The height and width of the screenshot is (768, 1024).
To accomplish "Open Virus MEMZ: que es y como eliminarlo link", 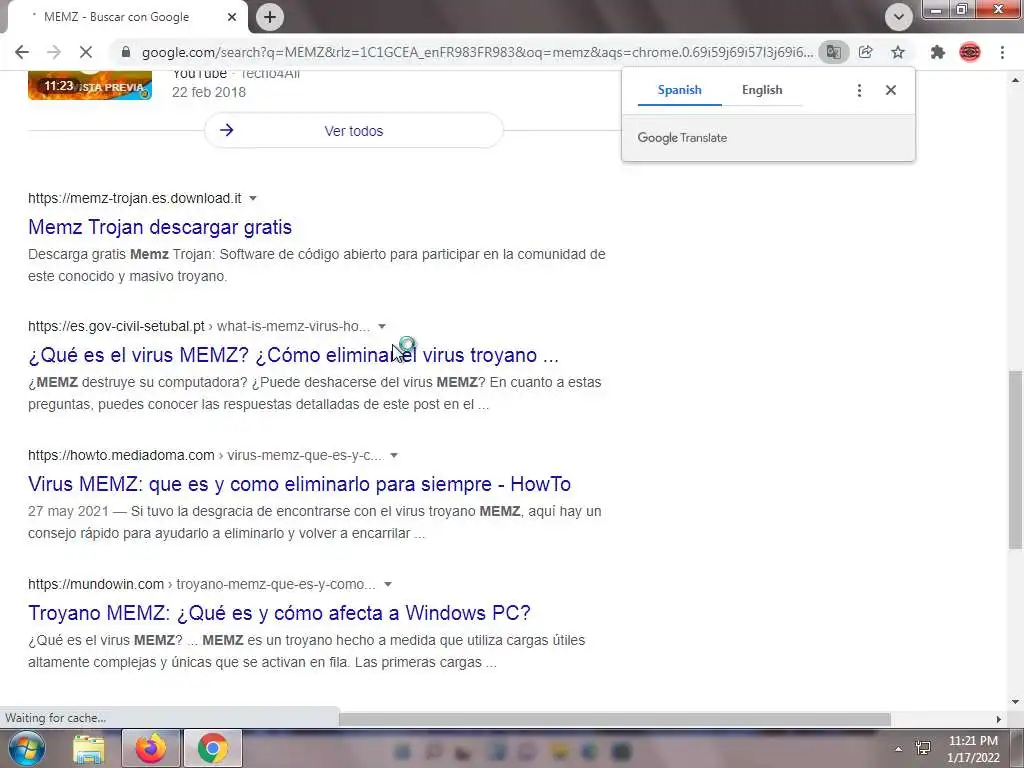I will [x=299, y=484].
